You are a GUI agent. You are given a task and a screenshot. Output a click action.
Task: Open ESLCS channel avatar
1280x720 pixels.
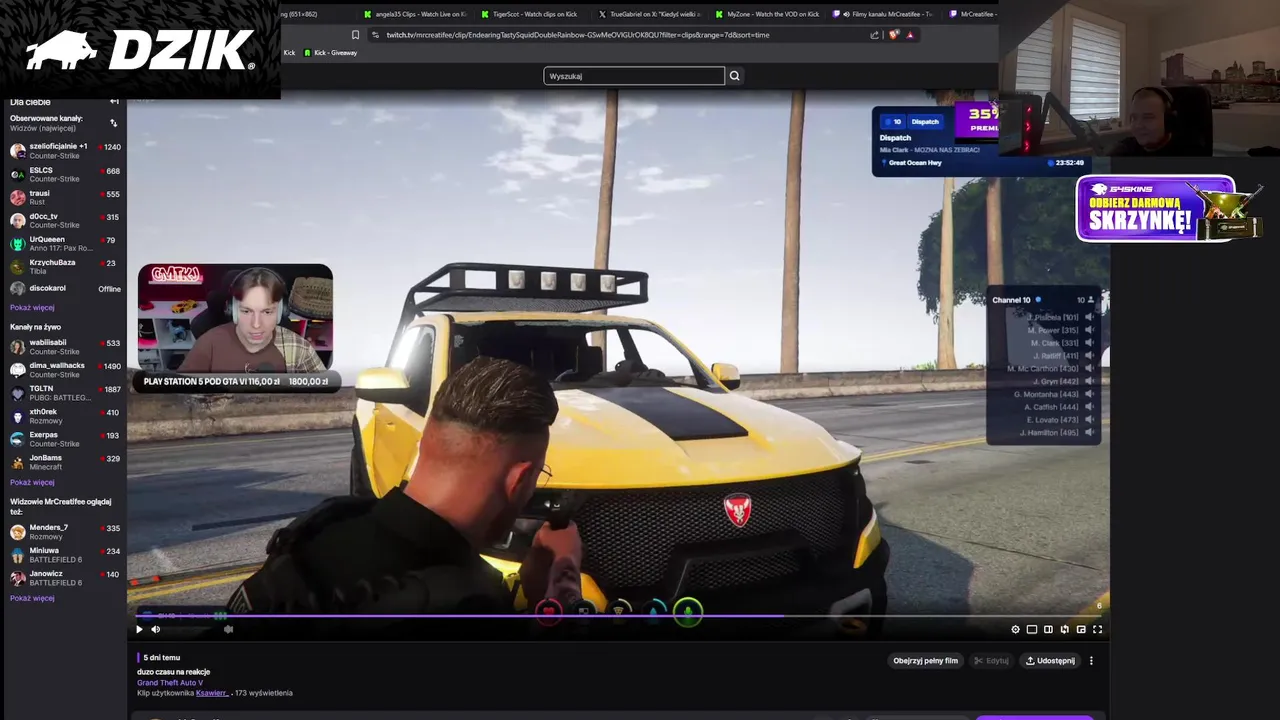click(17, 174)
